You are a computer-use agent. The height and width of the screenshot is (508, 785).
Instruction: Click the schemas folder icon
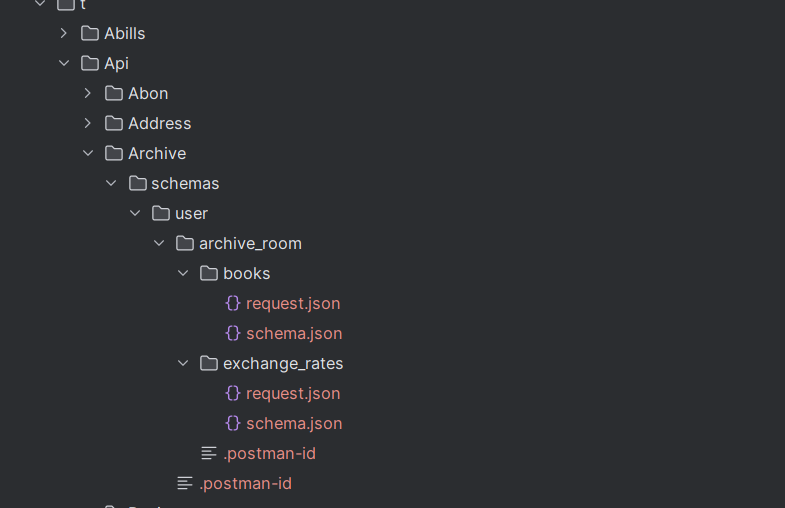(138, 183)
